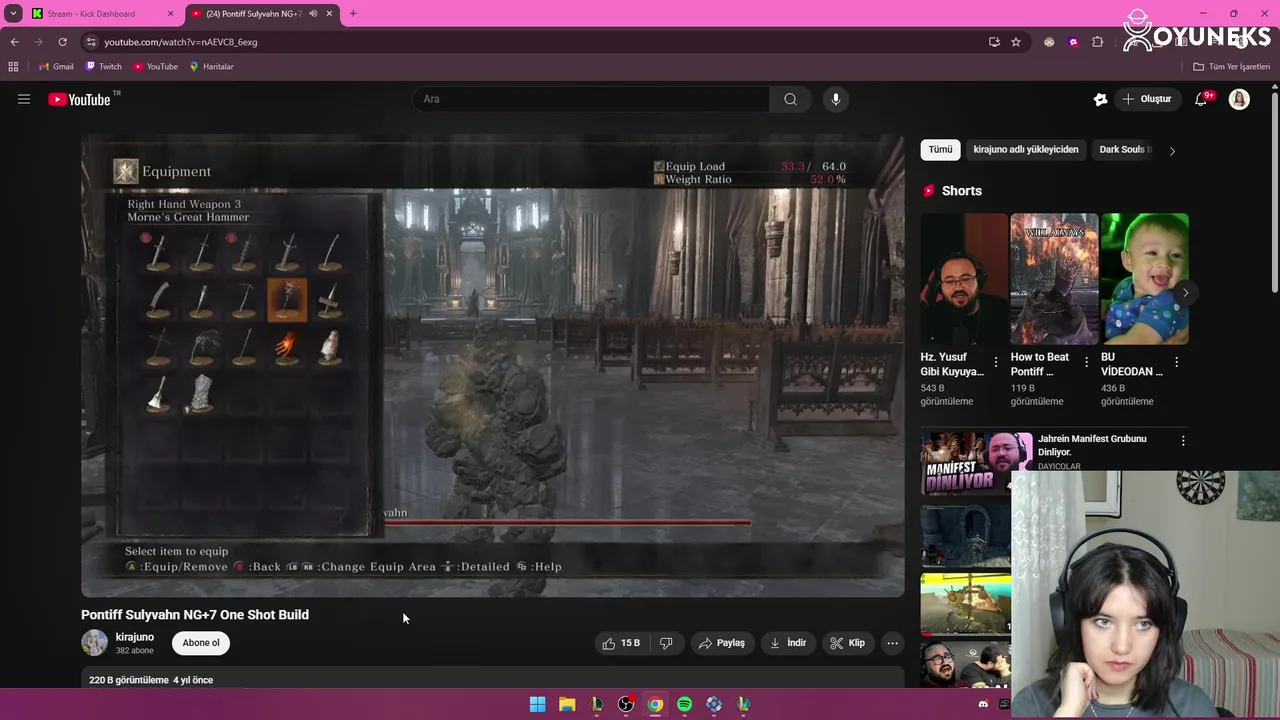1280x720 pixels.
Task: Open options for Jahrein Manifest video
Action: point(1183,441)
